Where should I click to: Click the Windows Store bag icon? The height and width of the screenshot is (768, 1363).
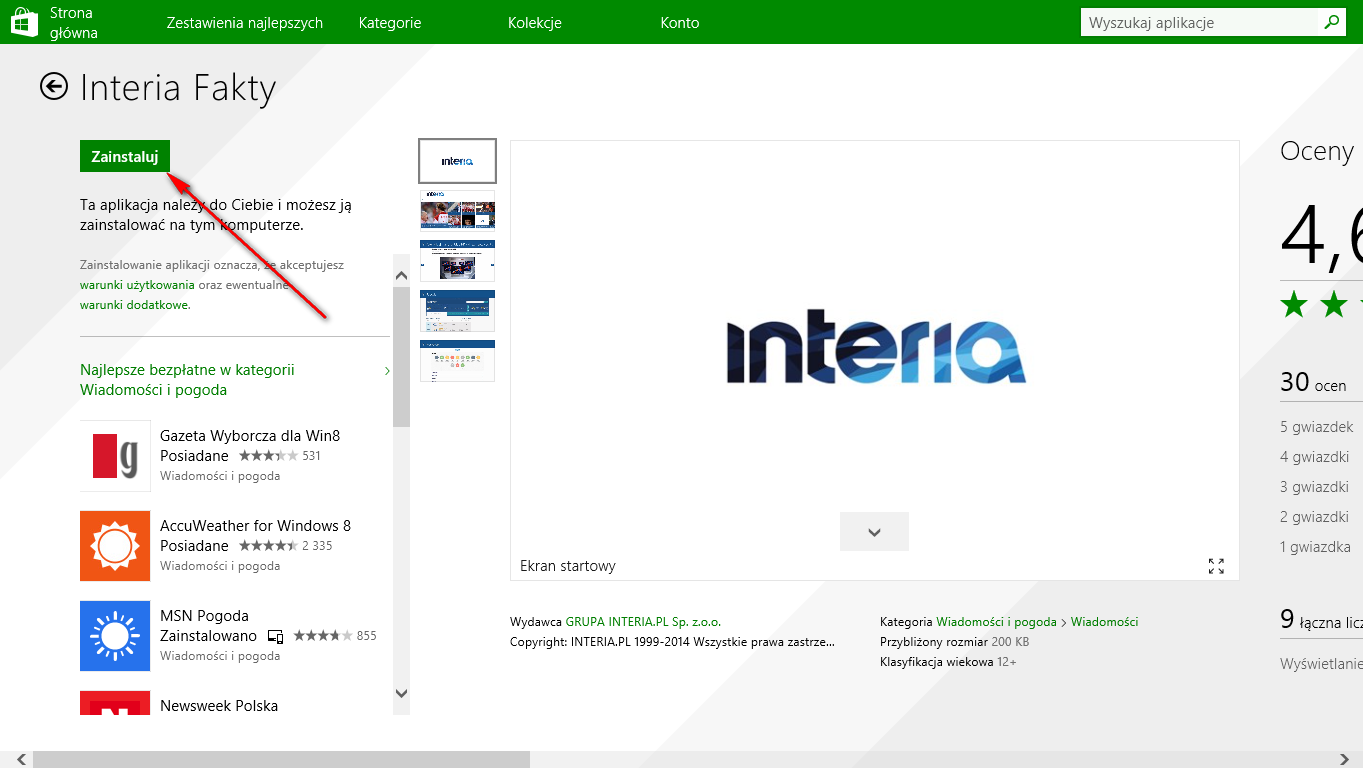click(x=24, y=22)
